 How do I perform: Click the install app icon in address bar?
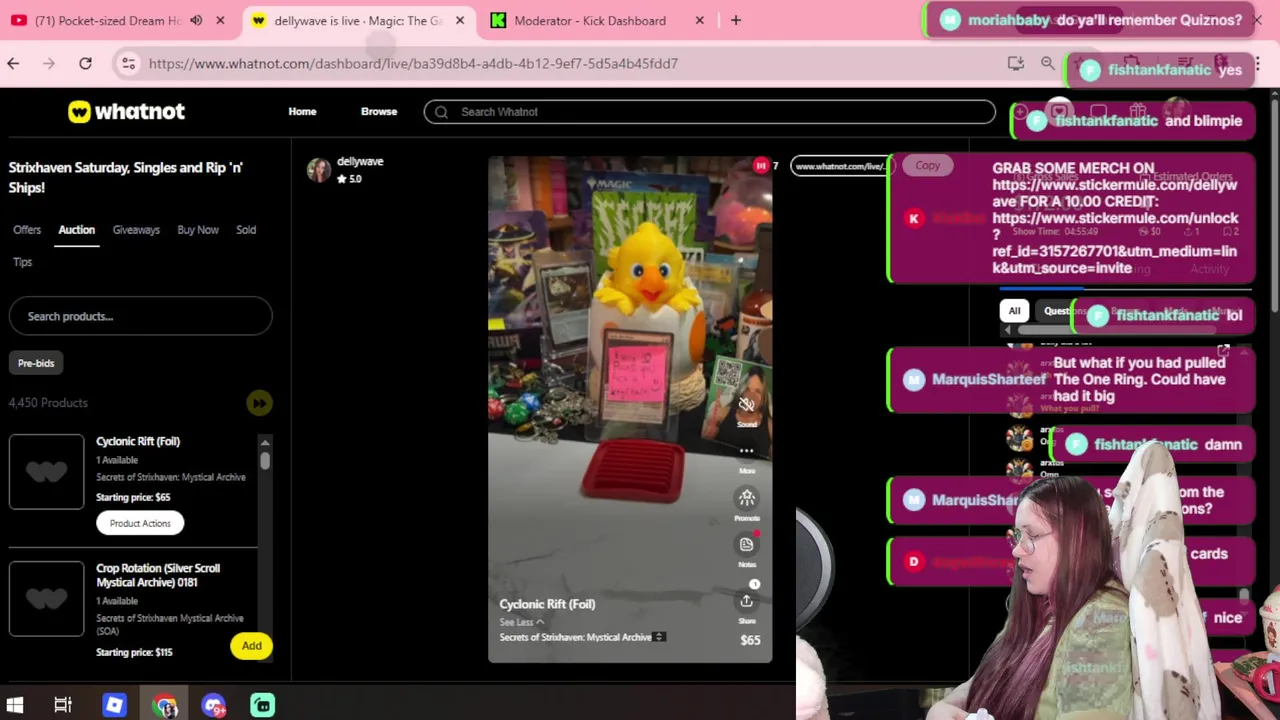click(x=1016, y=63)
